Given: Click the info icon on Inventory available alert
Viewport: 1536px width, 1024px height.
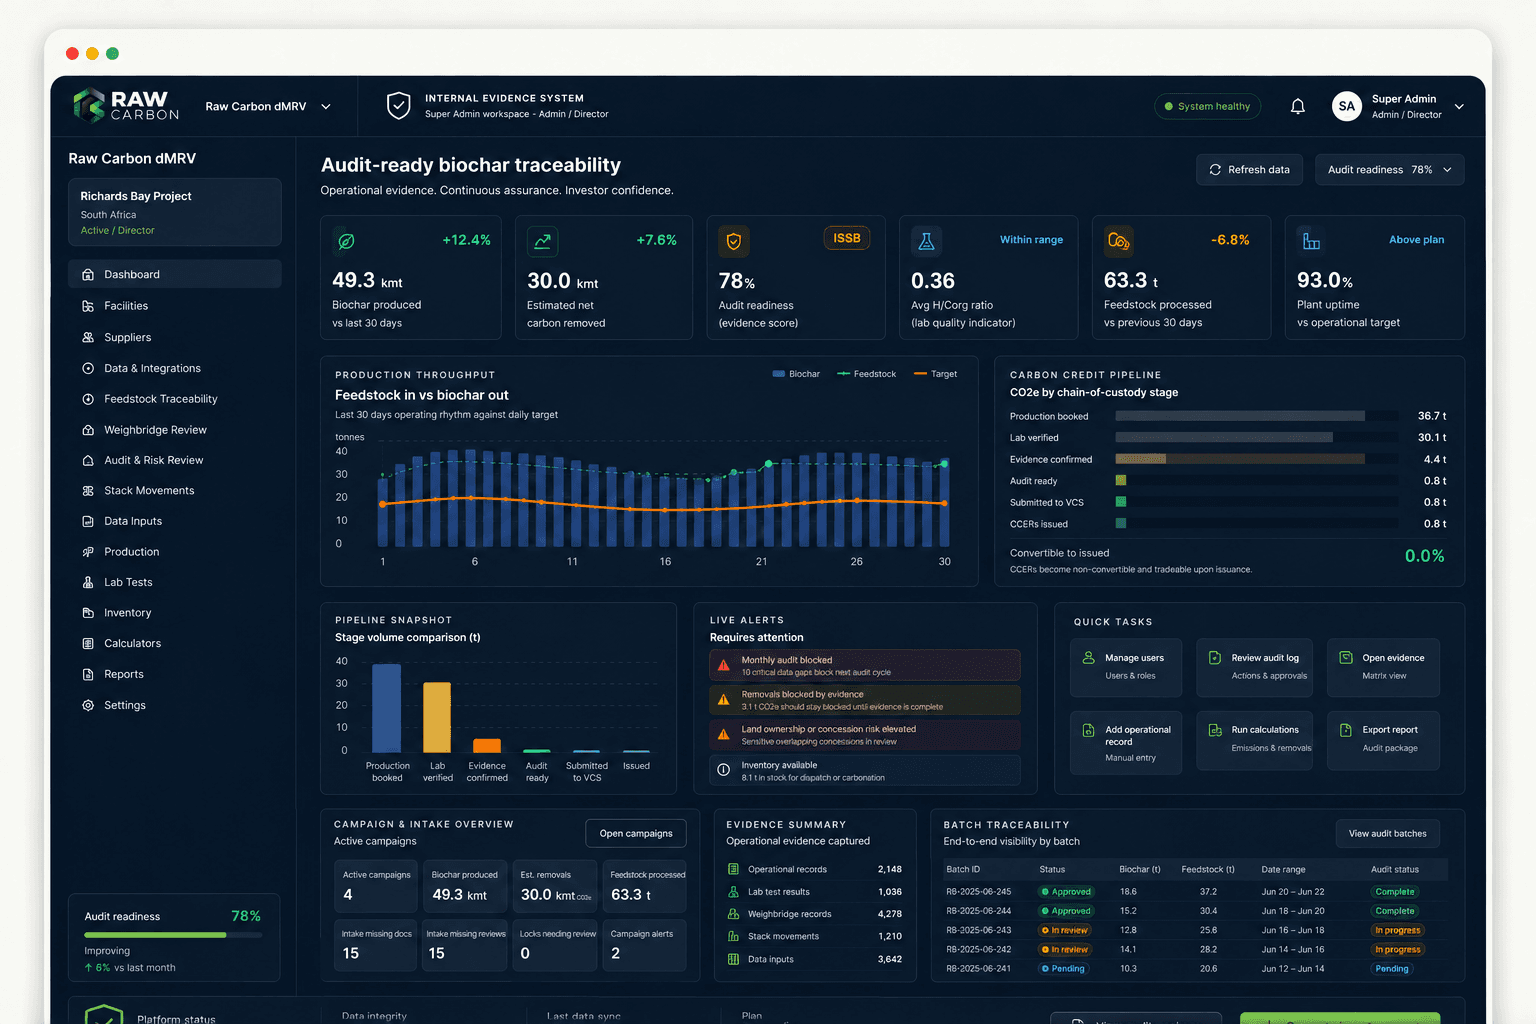Looking at the screenshot, I should pos(724,770).
